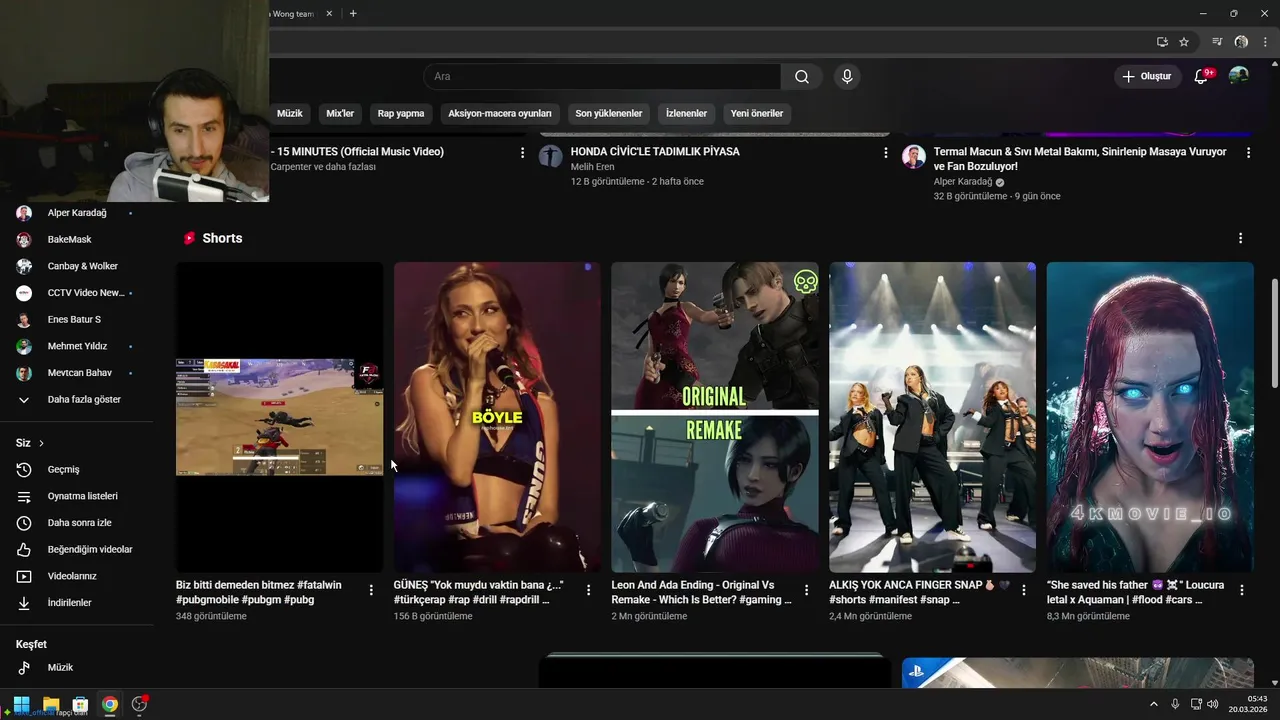Open Melih Eren channel avatar
The height and width of the screenshot is (720, 1280).
coord(551,156)
